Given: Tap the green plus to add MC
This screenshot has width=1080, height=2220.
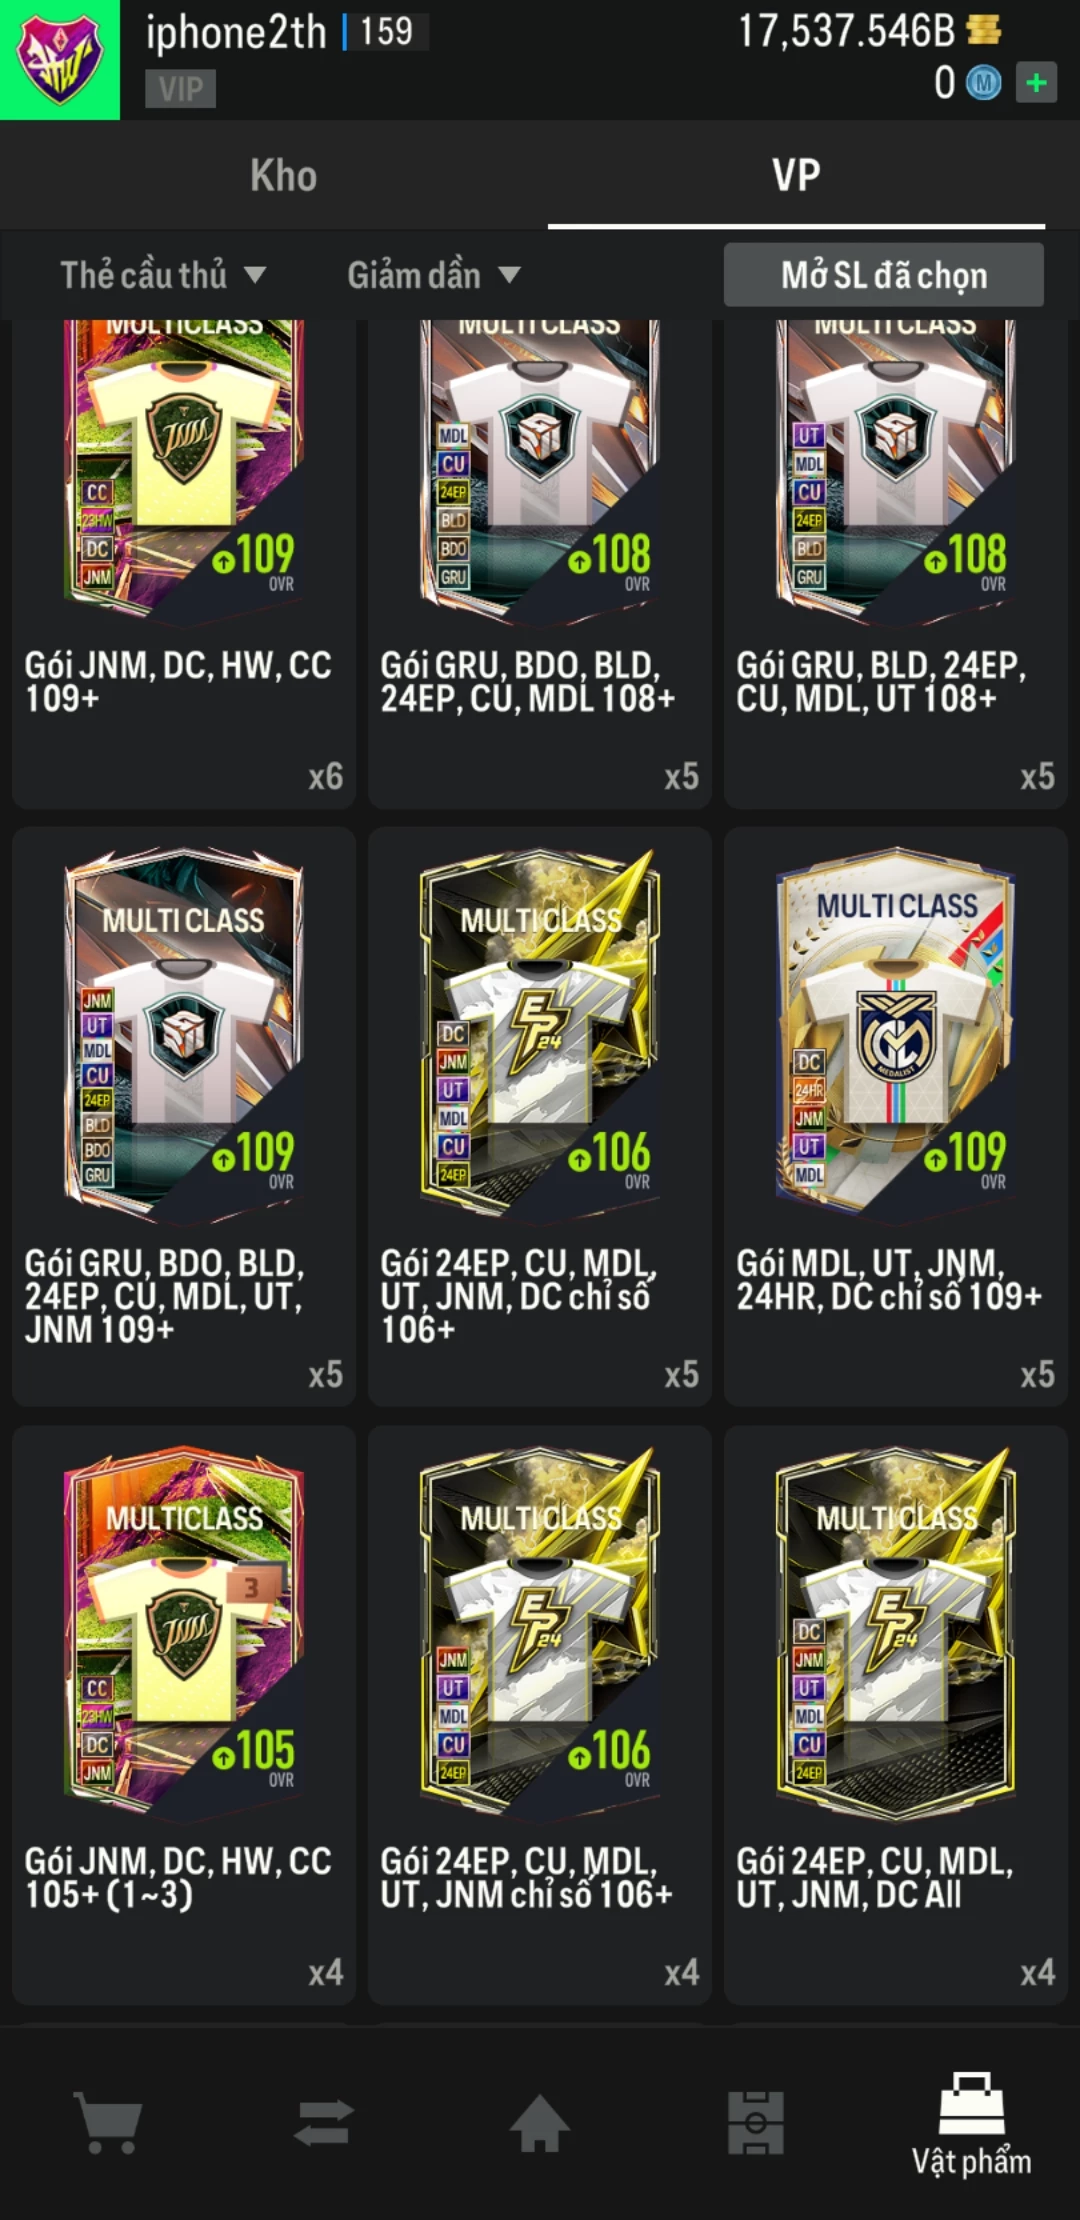Looking at the screenshot, I should coord(1037,83).
